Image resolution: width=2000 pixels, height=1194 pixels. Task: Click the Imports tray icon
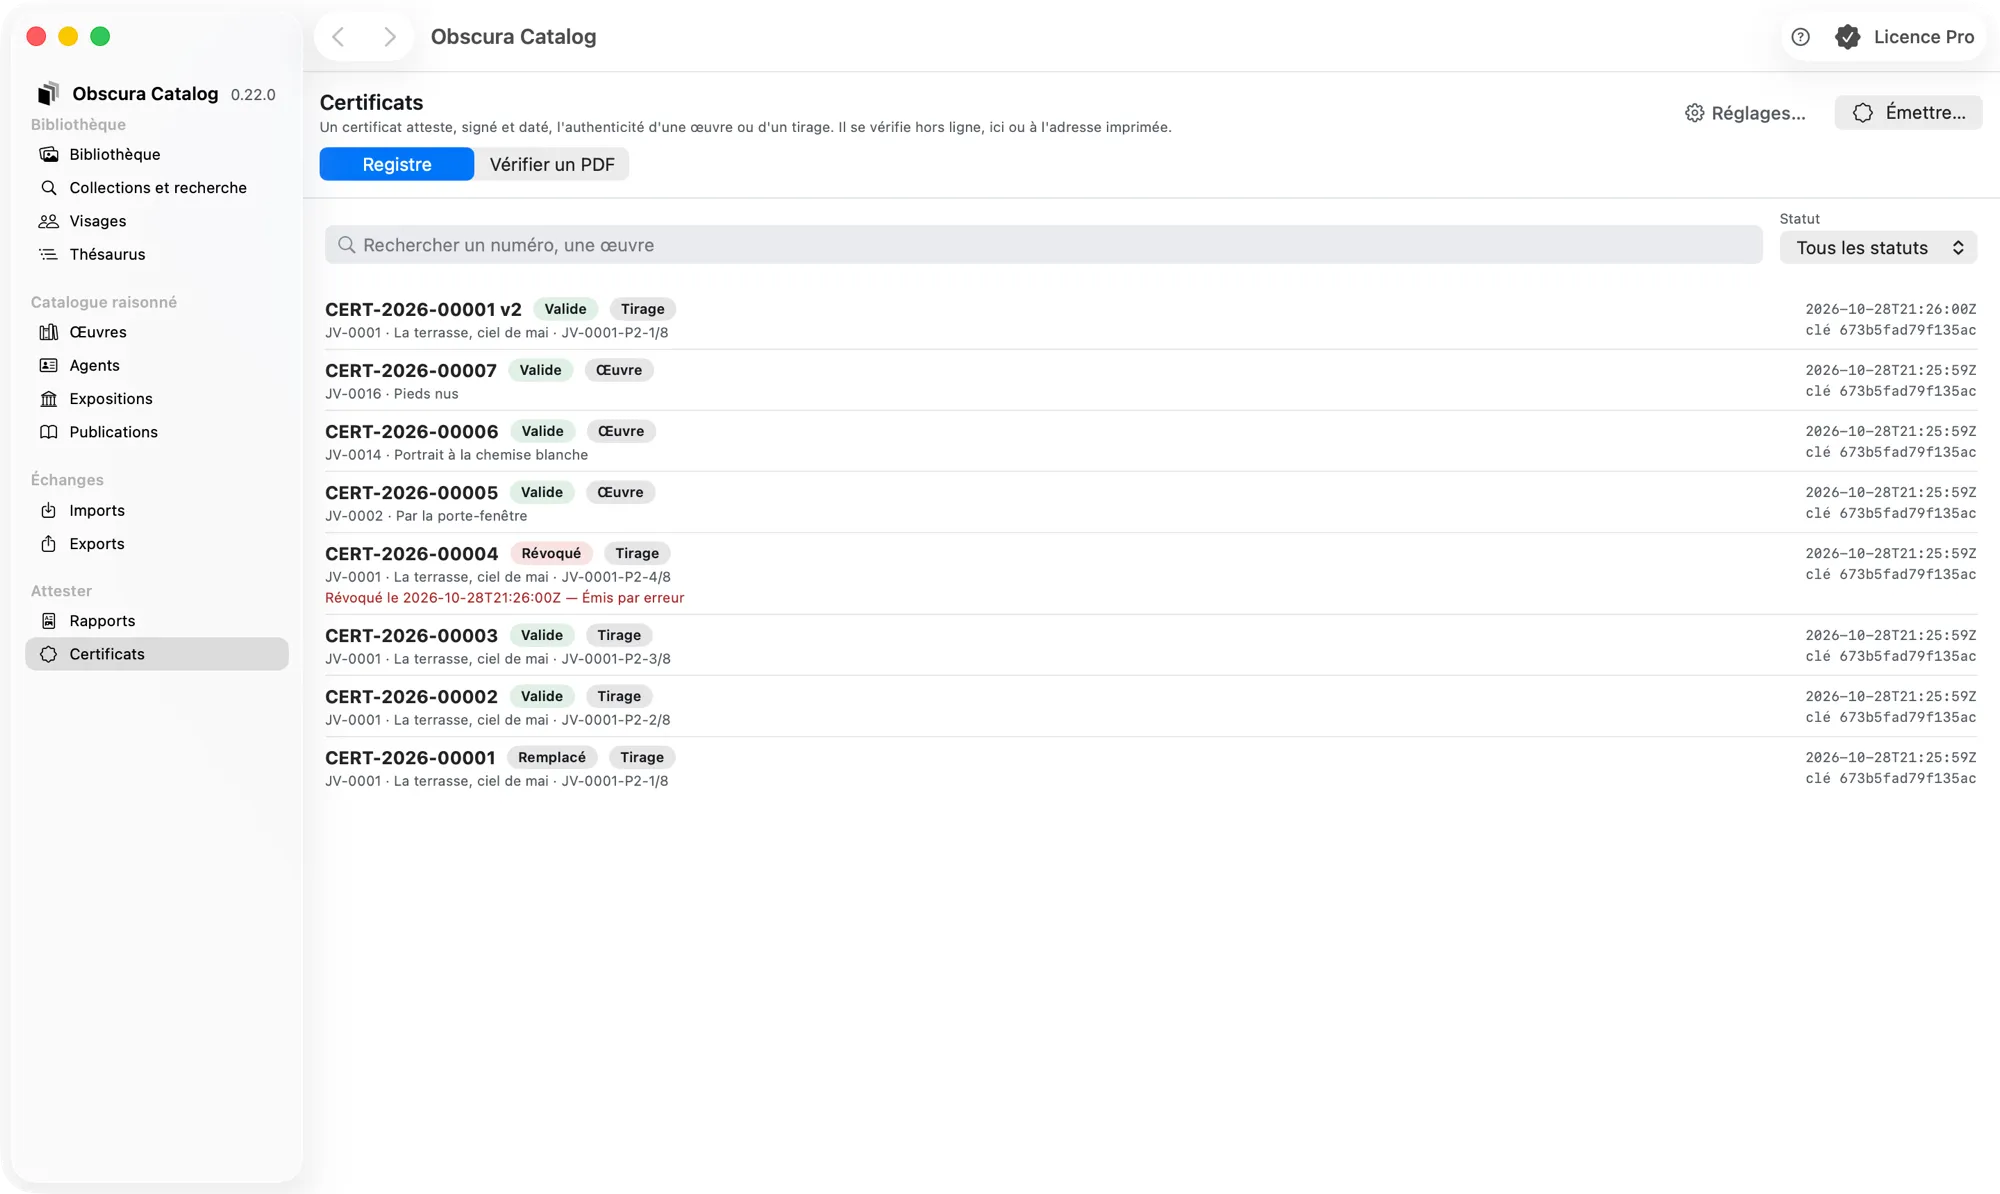click(48, 510)
